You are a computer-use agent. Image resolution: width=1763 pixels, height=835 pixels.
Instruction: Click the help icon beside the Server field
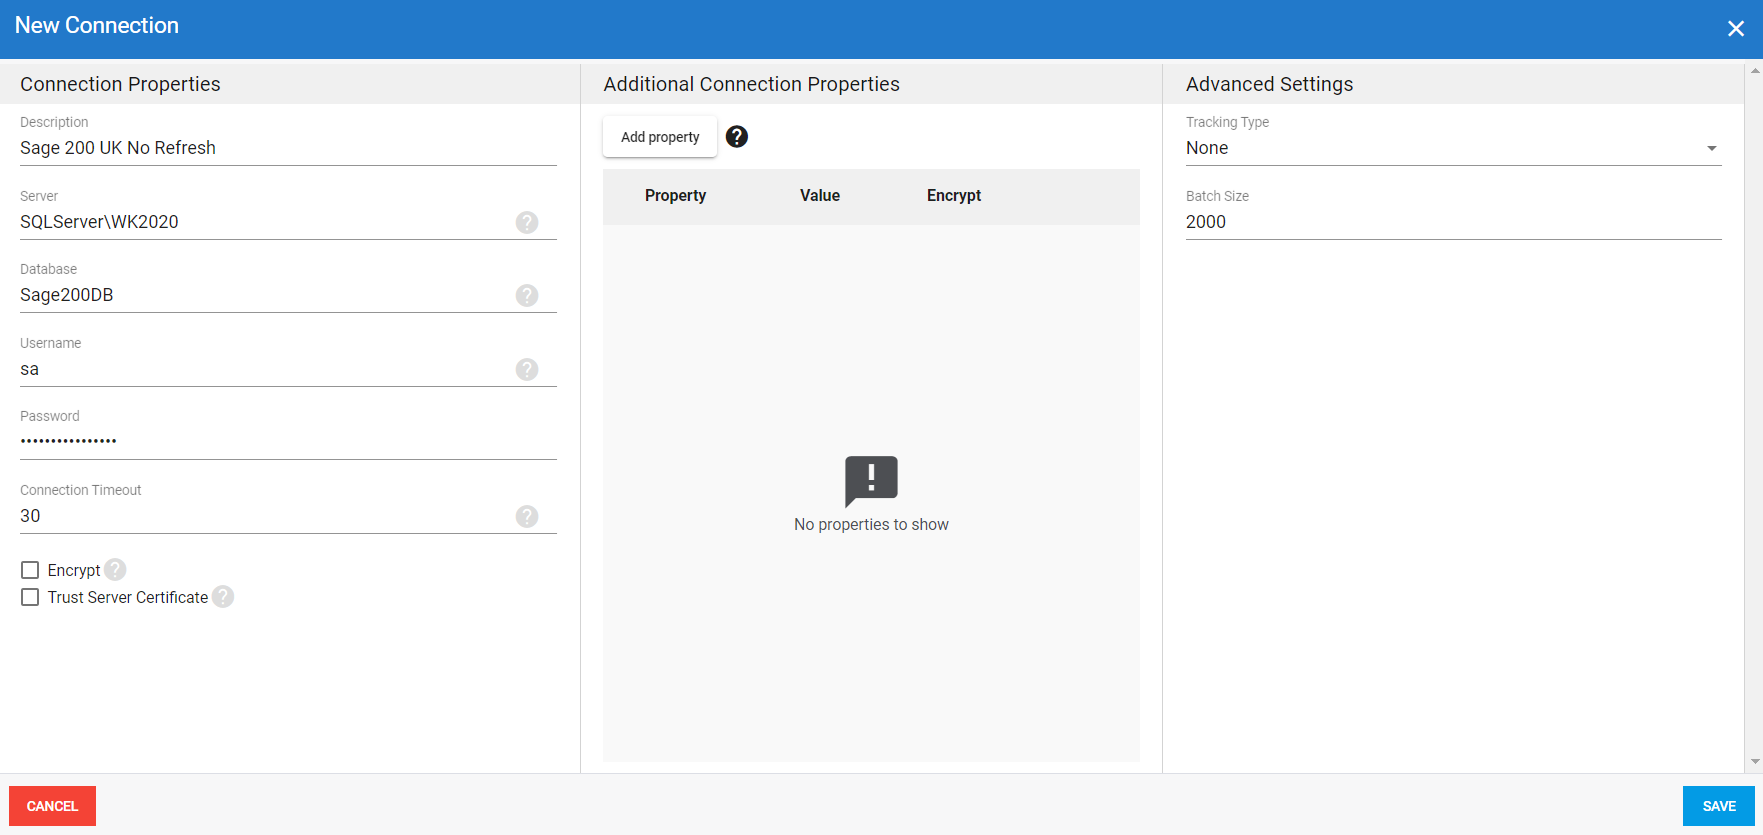click(527, 222)
